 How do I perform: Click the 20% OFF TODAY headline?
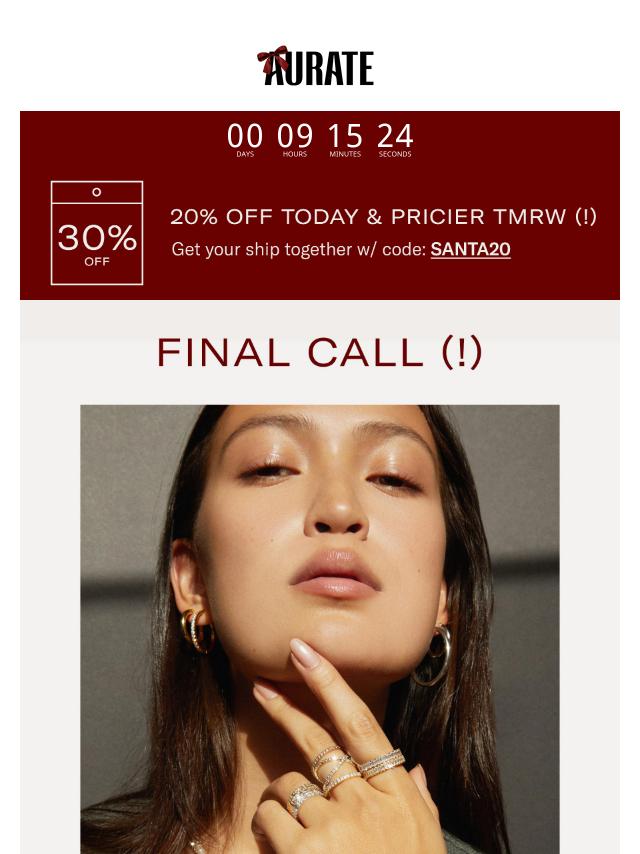(x=383, y=217)
